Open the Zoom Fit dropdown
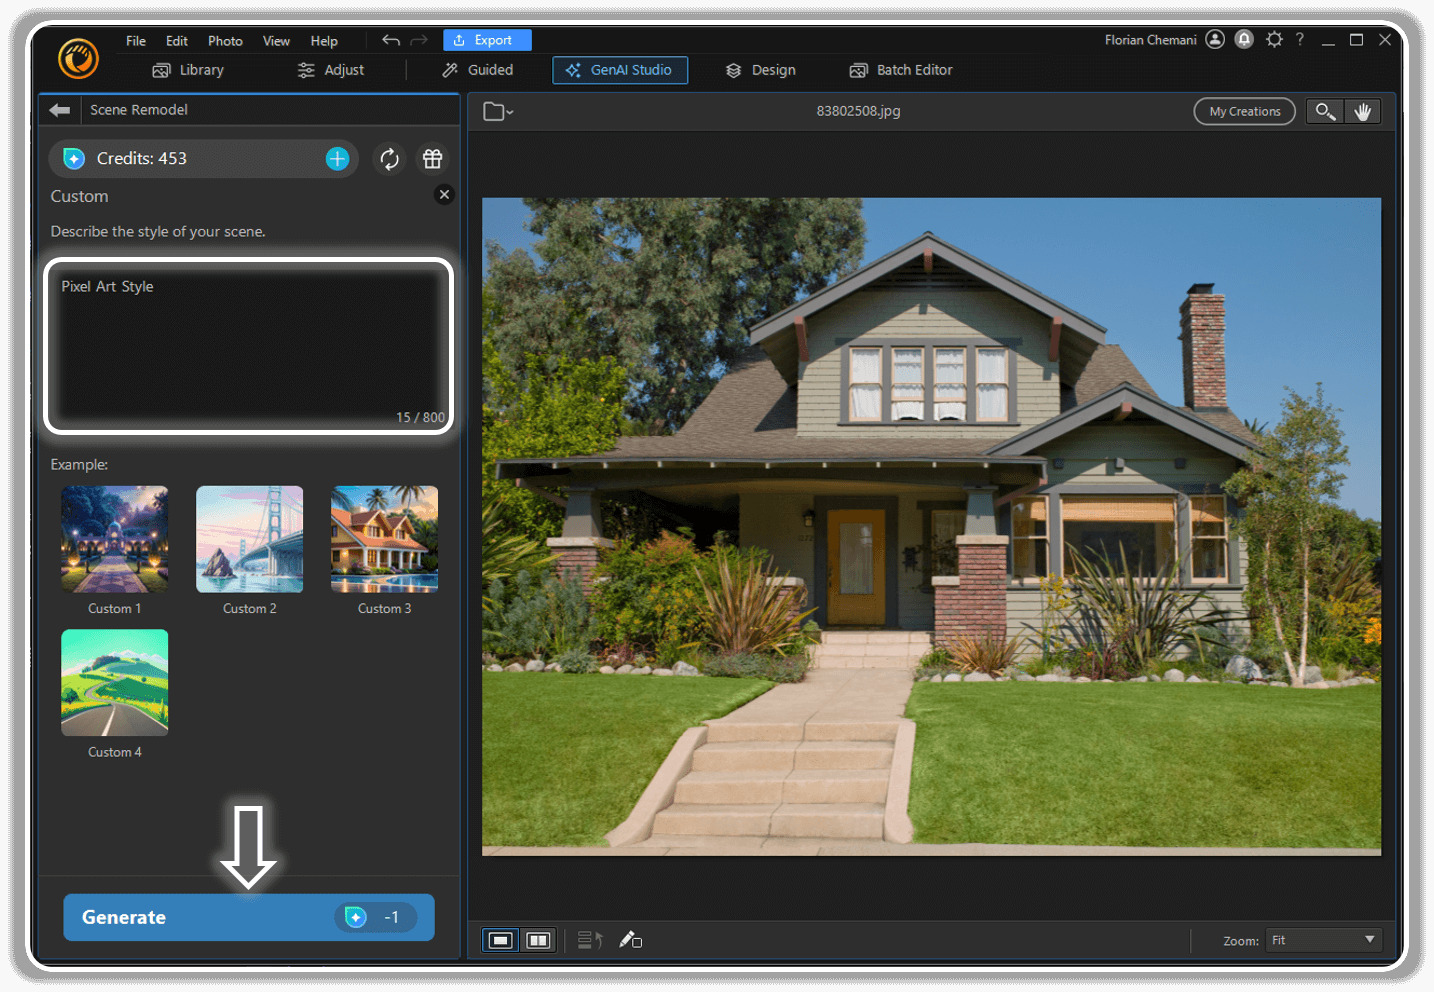This screenshot has width=1434, height=992. (x=1324, y=940)
